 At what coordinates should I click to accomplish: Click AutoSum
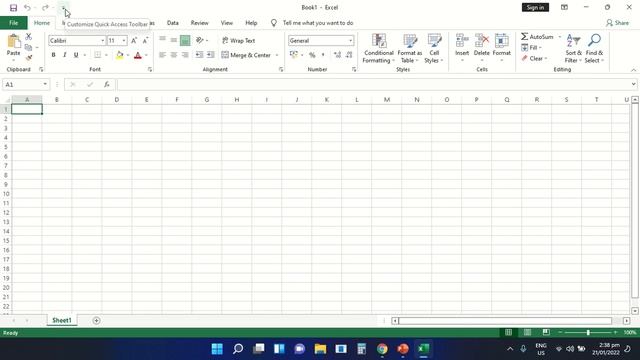[537, 37]
